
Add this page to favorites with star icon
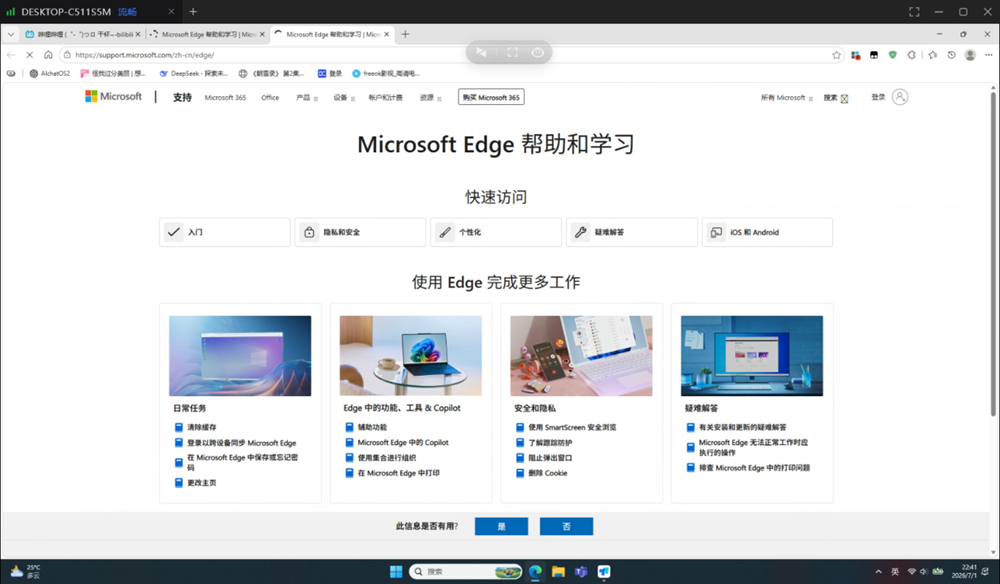point(836,55)
